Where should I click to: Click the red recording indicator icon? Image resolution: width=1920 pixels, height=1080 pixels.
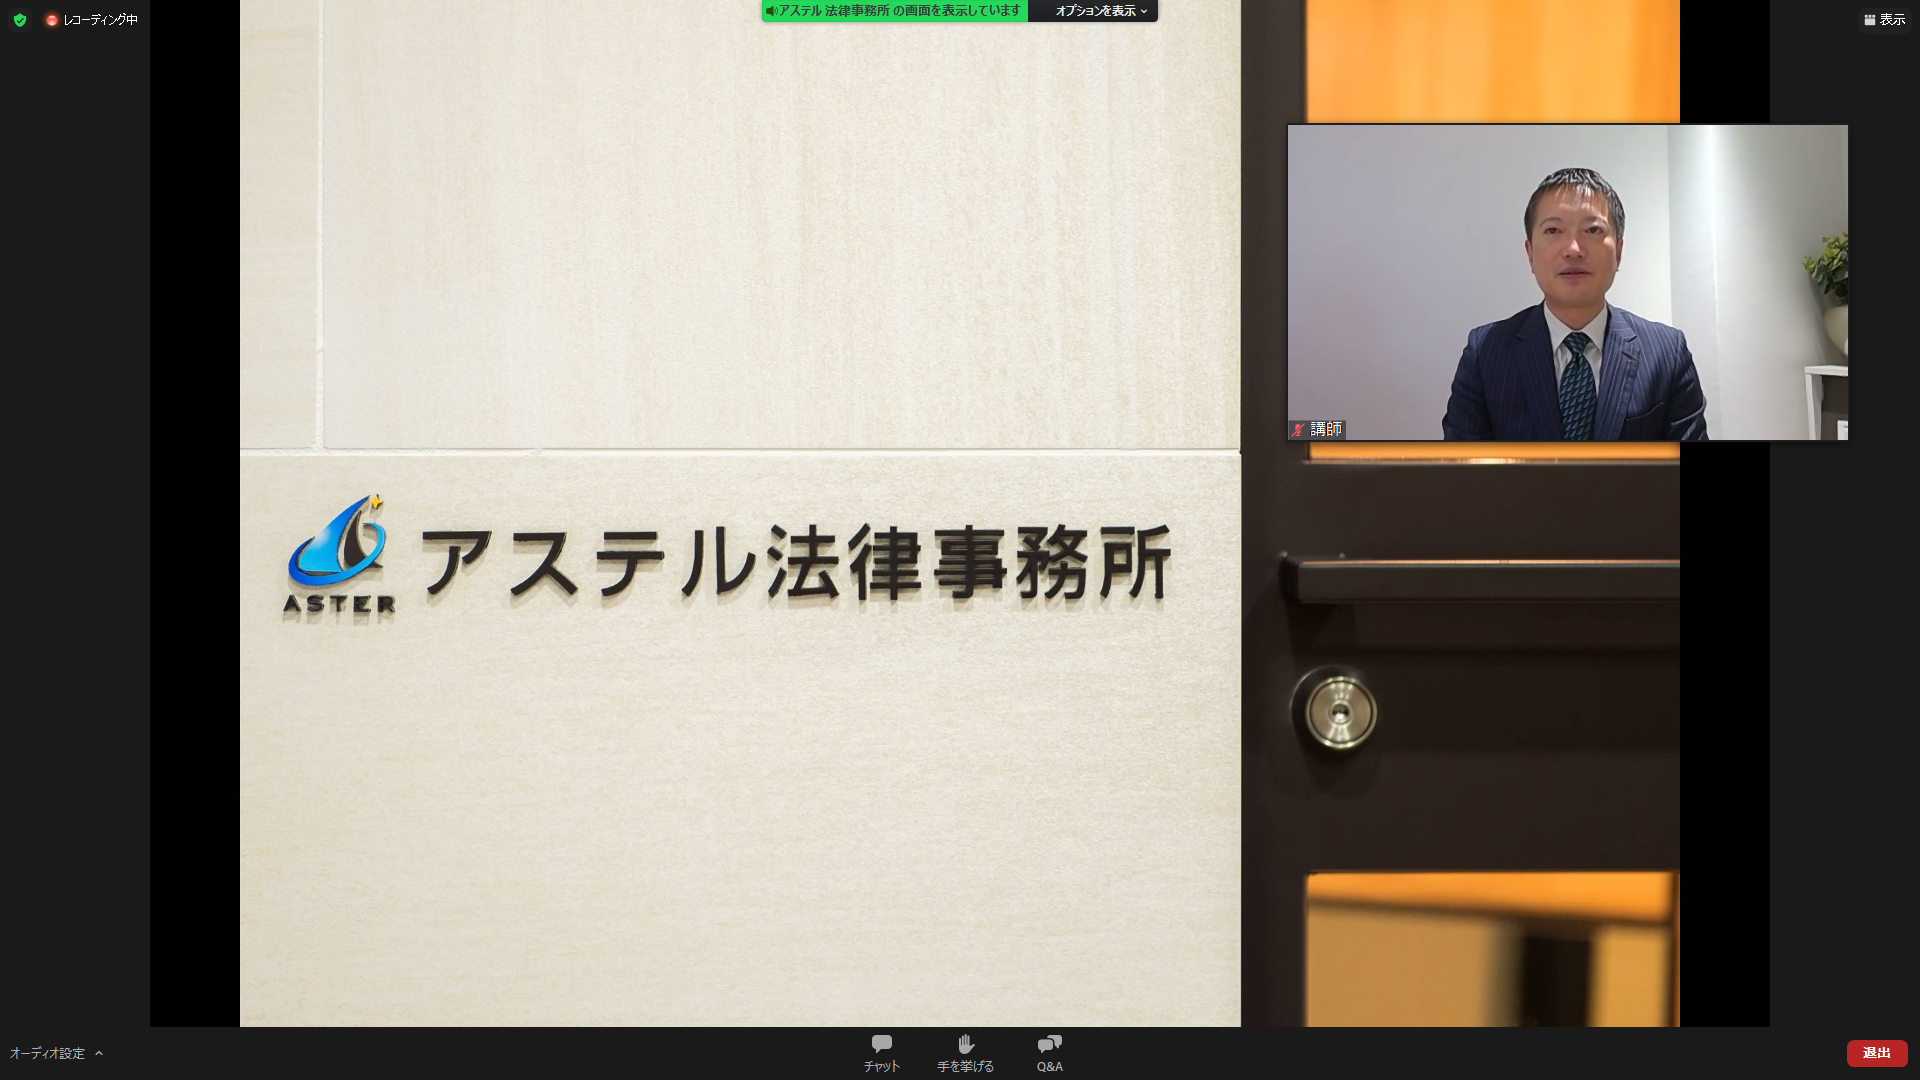(52, 20)
